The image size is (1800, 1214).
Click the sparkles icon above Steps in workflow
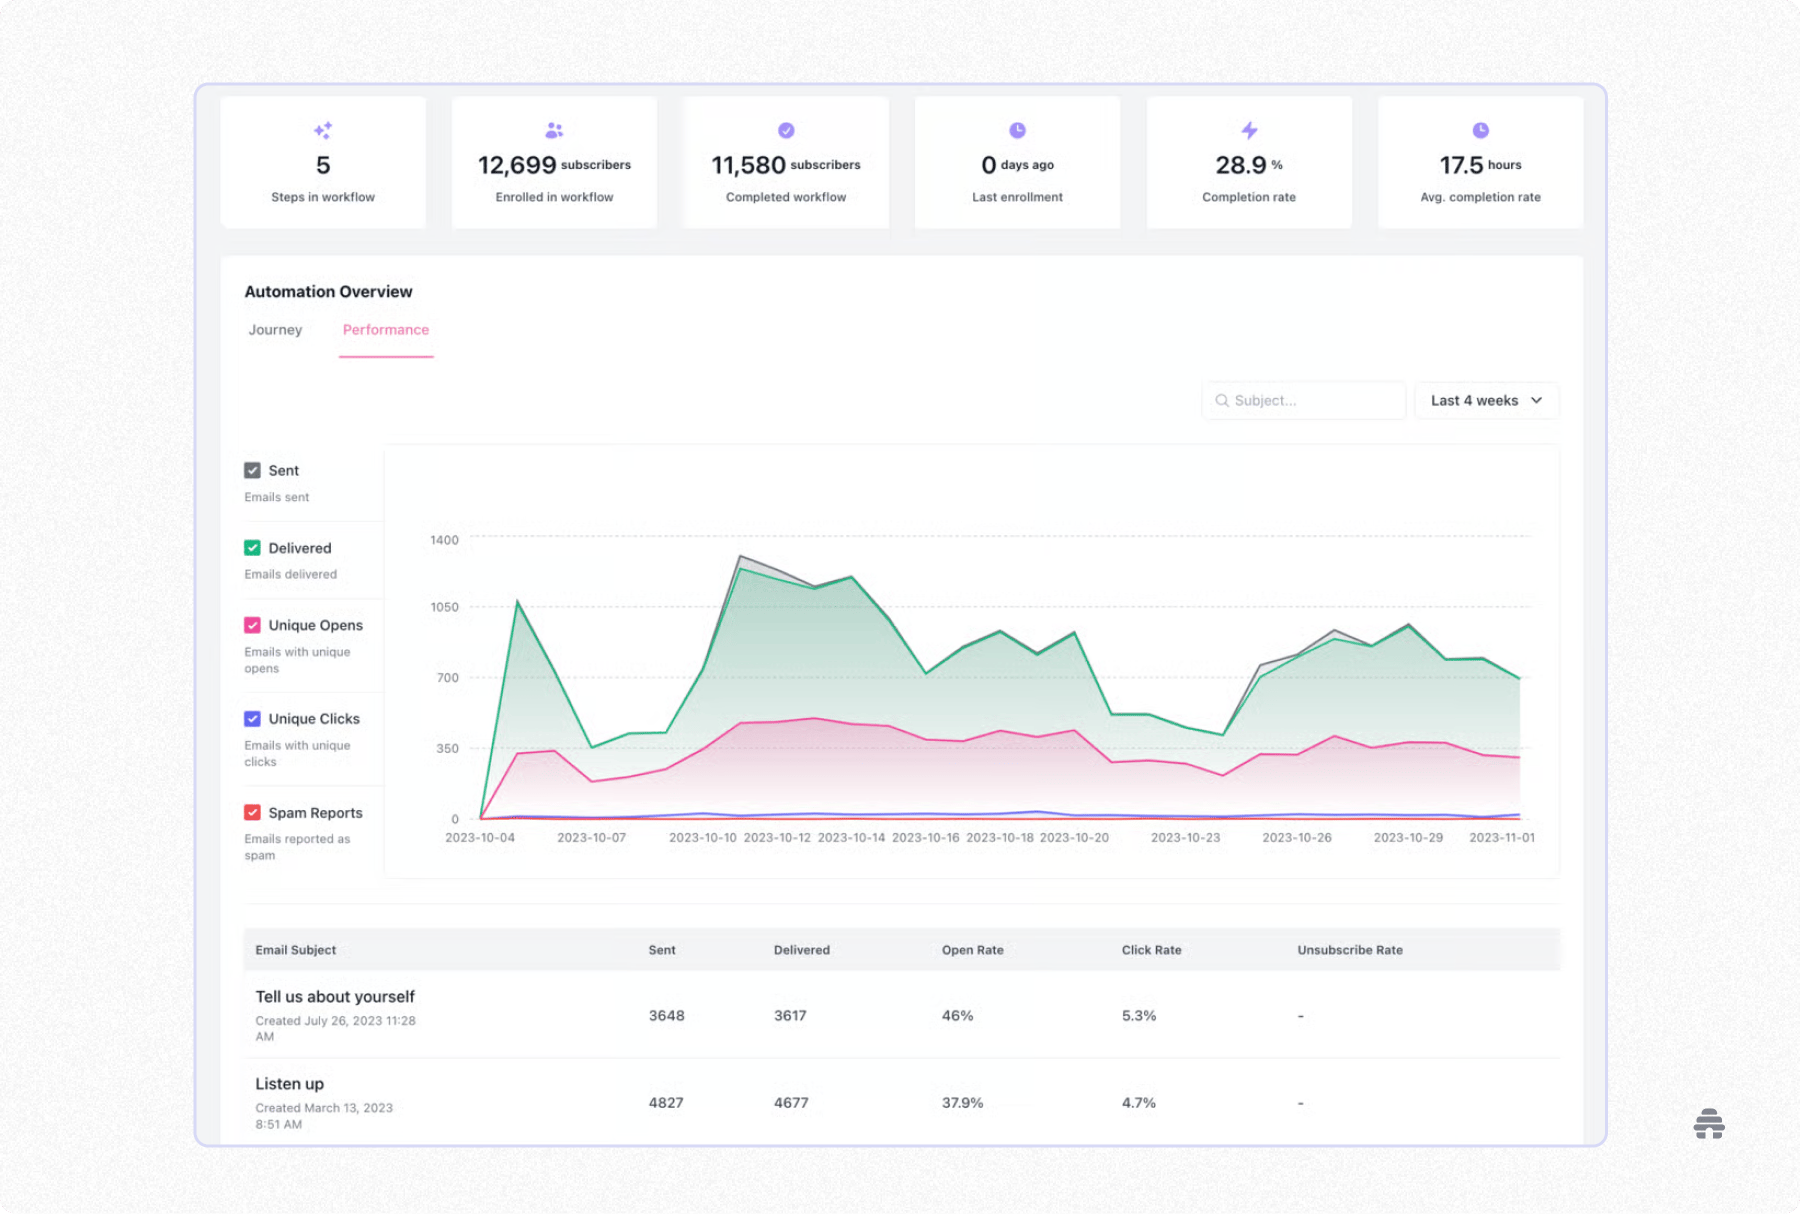323,129
